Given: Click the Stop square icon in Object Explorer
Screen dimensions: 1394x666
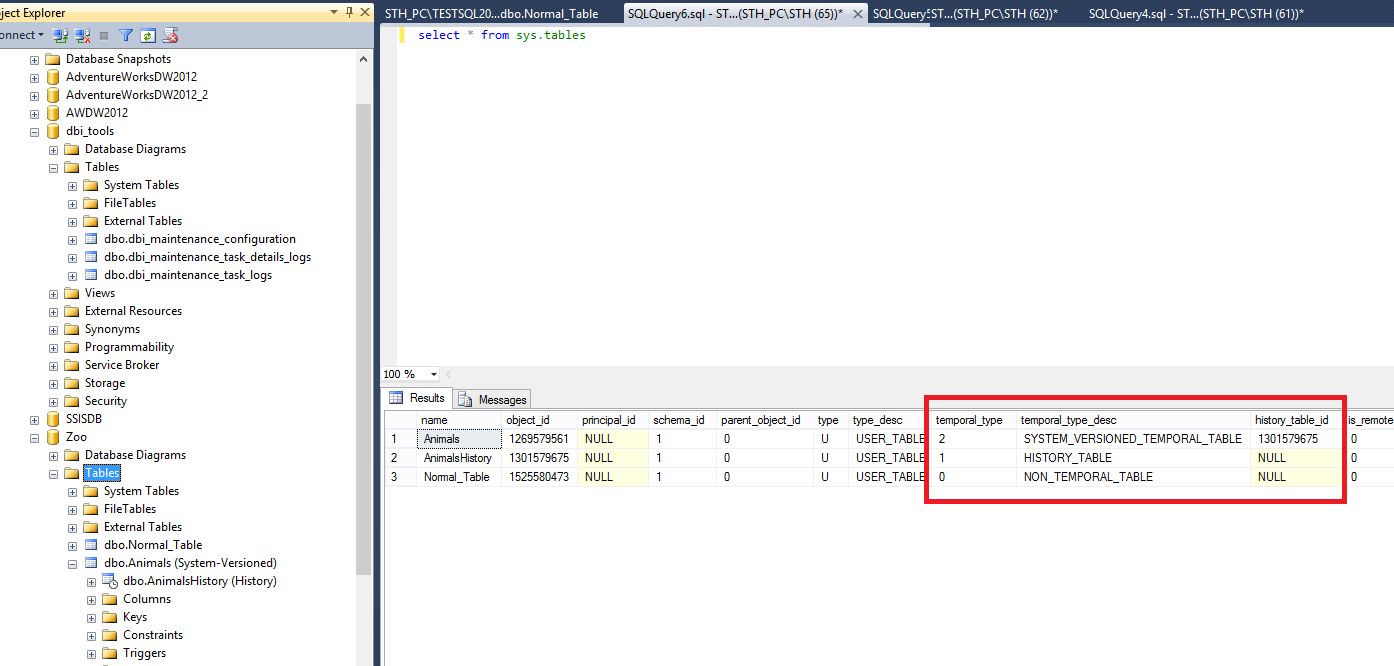Looking at the screenshot, I should point(103,35).
